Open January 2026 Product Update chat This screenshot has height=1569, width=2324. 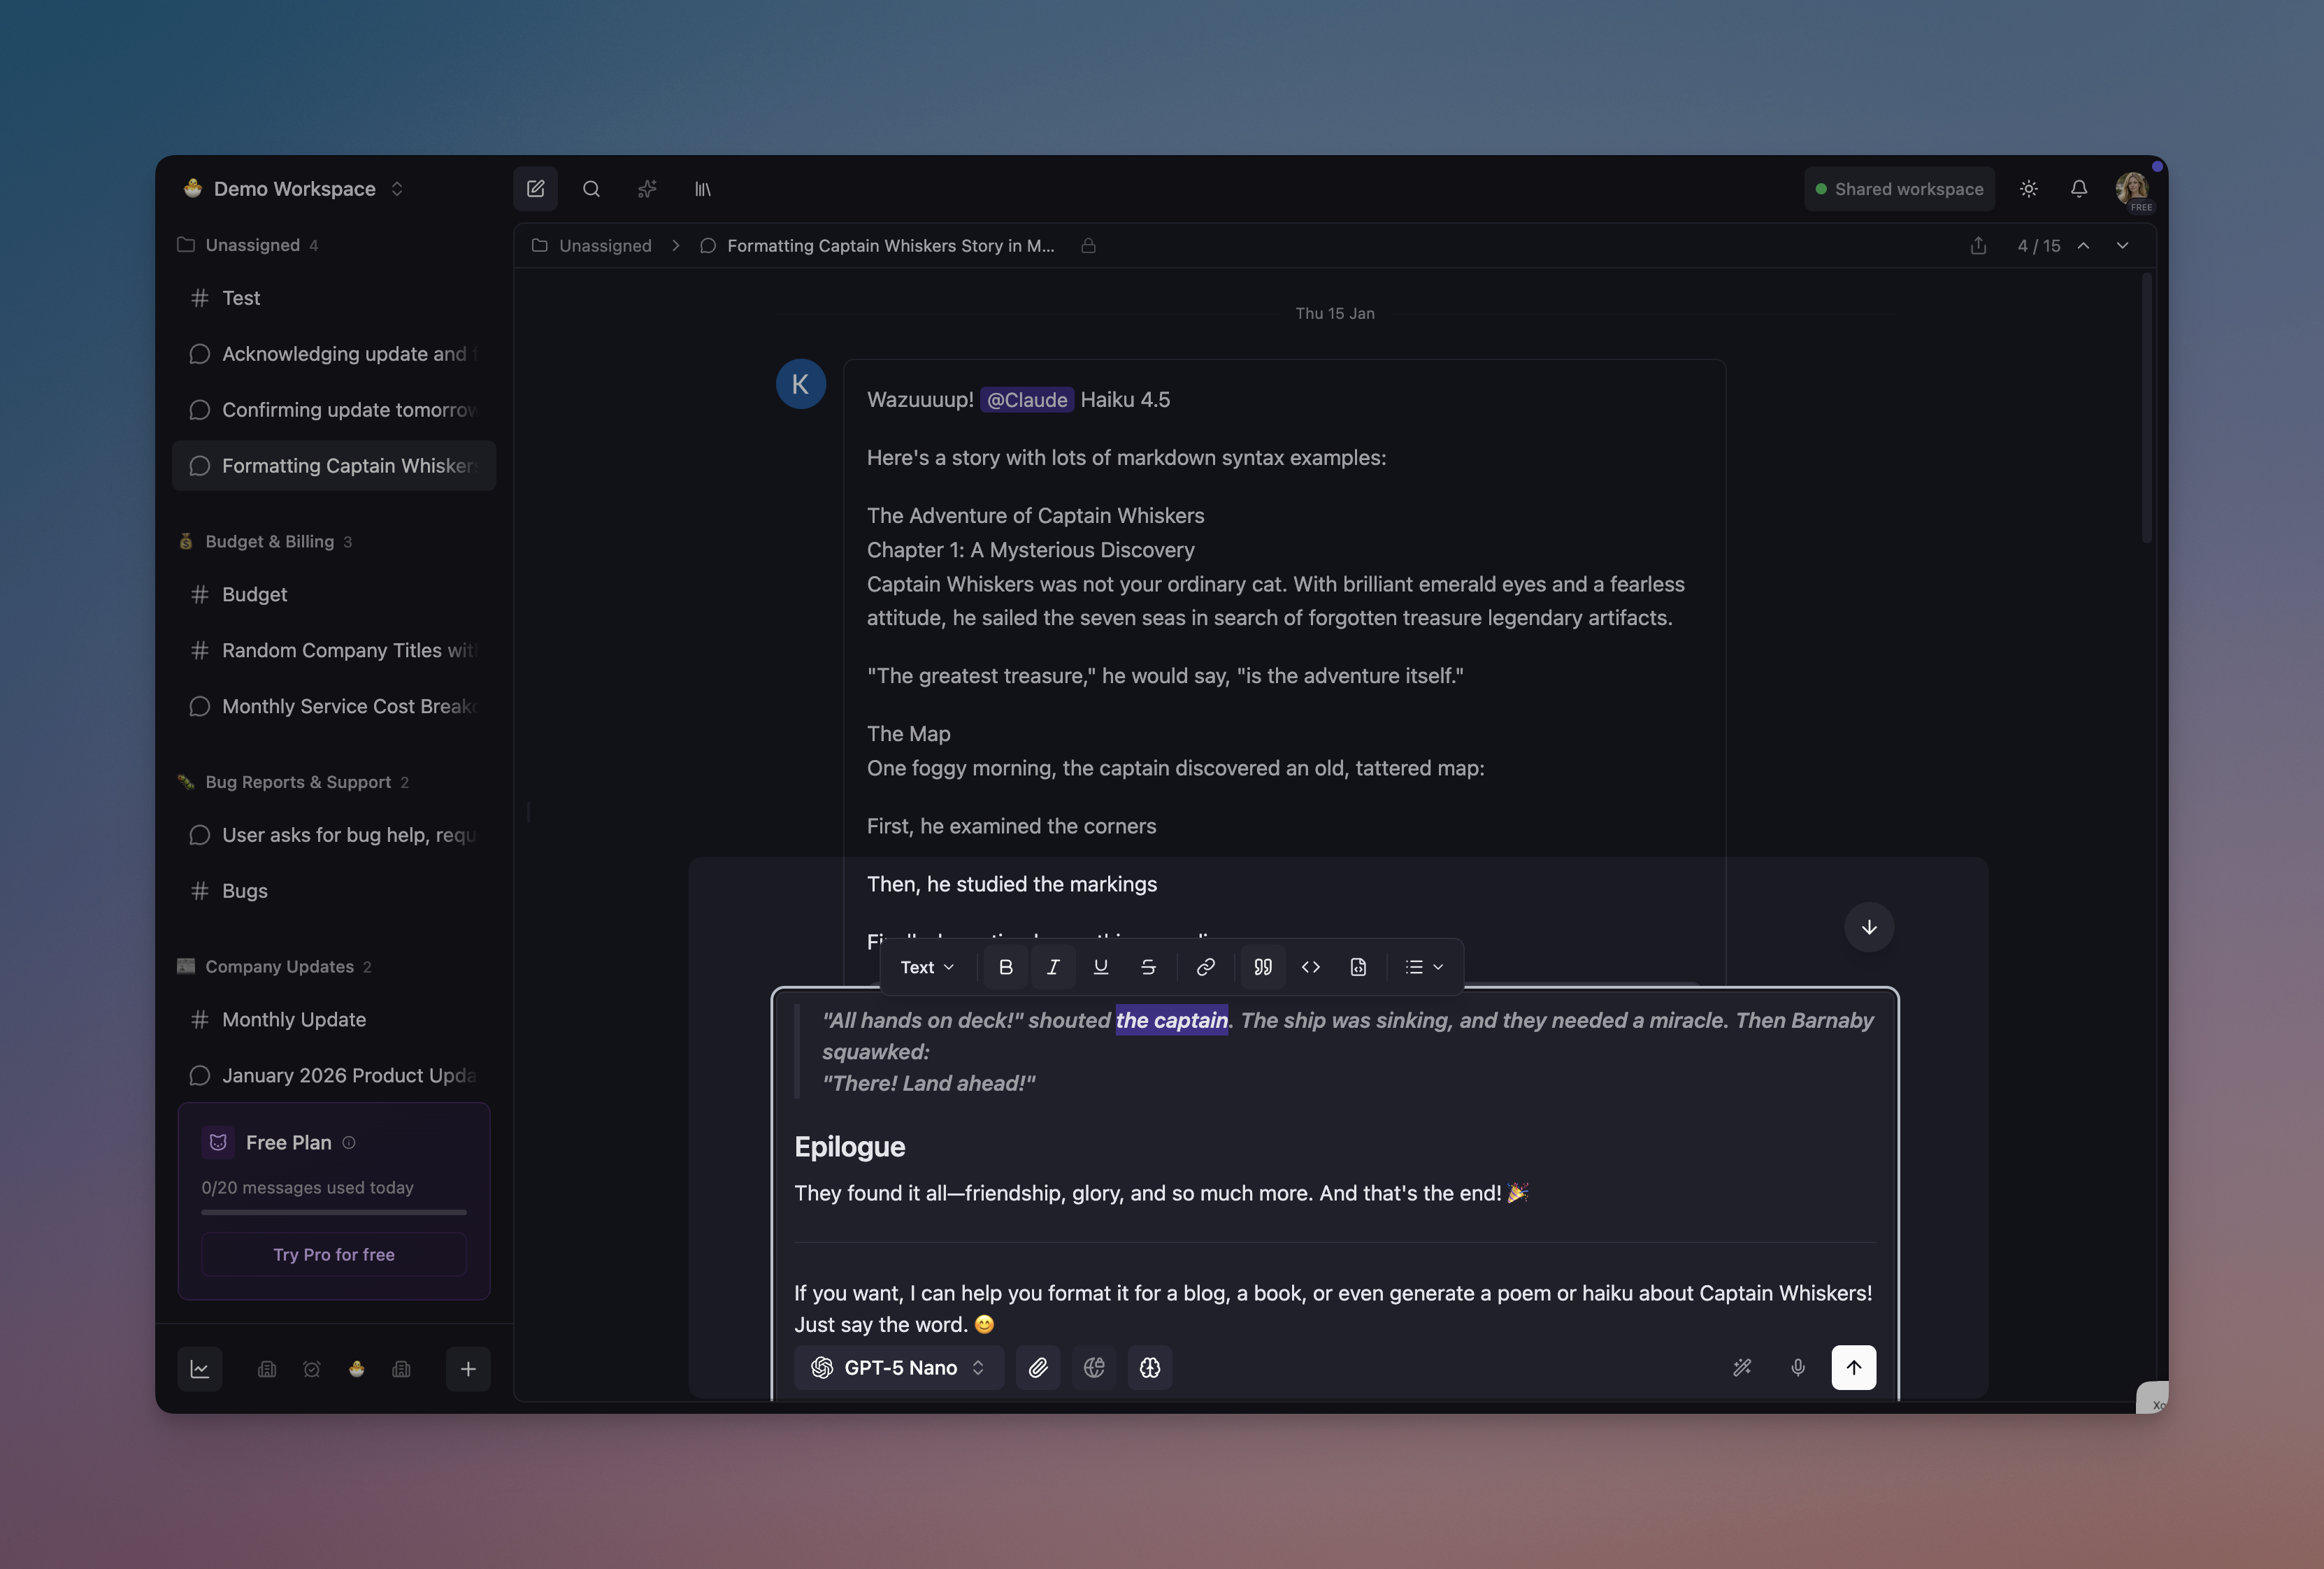click(x=334, y=1075)
